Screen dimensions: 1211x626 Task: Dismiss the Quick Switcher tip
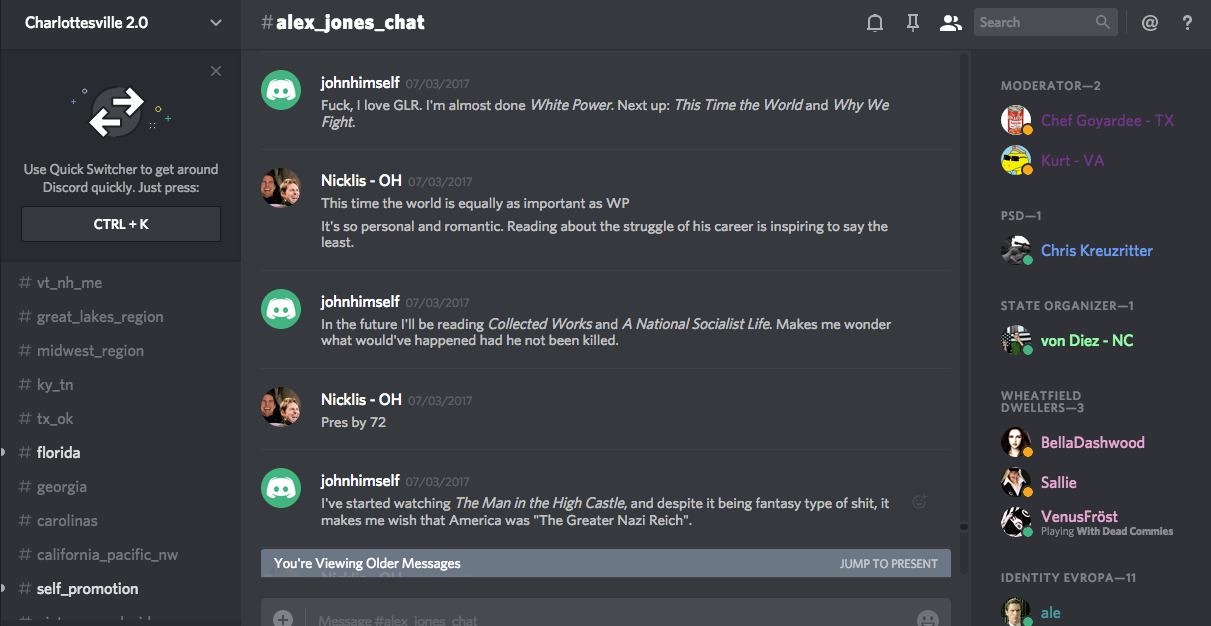(216, 71)
